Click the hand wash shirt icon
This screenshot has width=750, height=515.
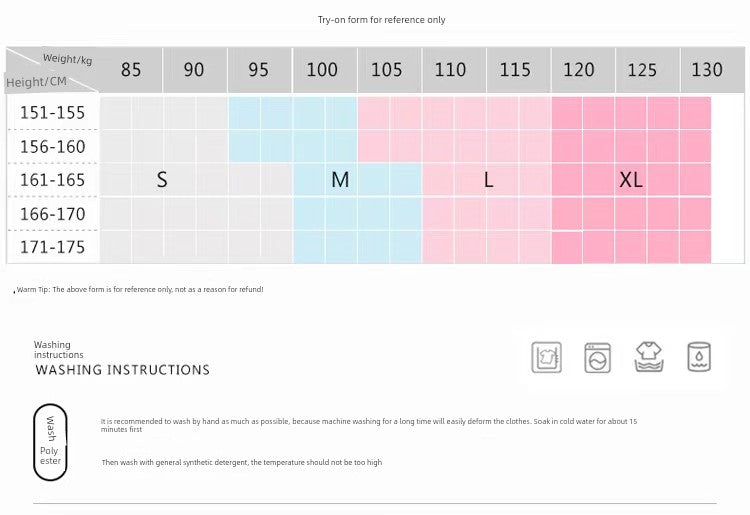tap(649, 357)
